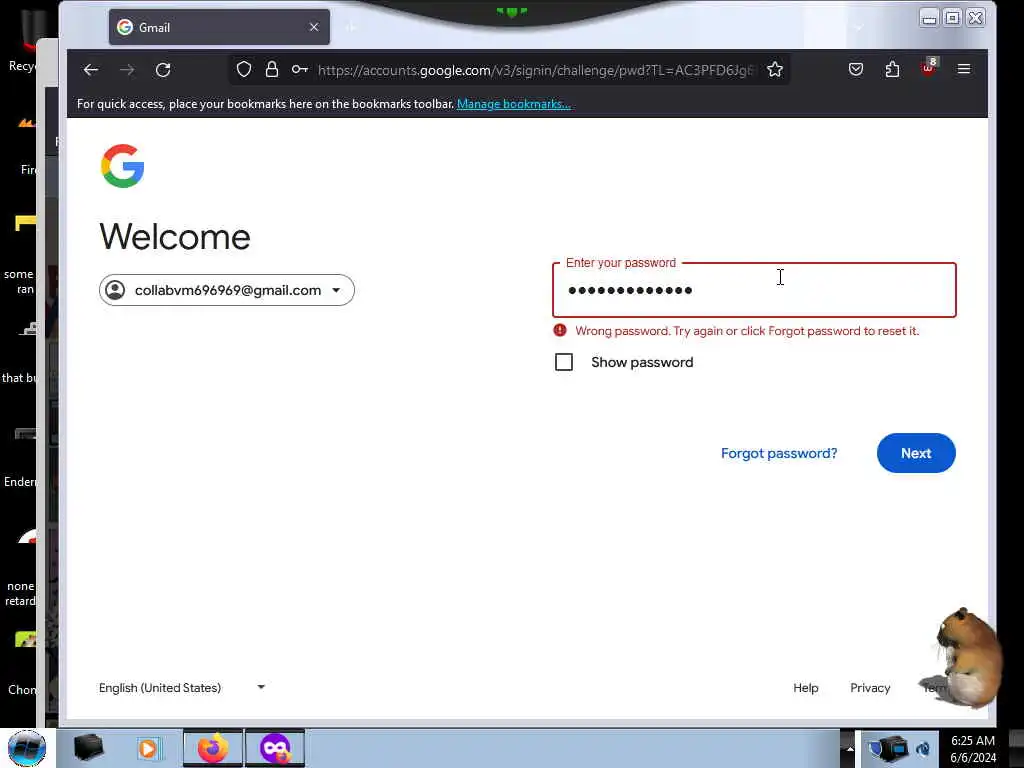Click the Manage bookmarks link

coord(514,104)
